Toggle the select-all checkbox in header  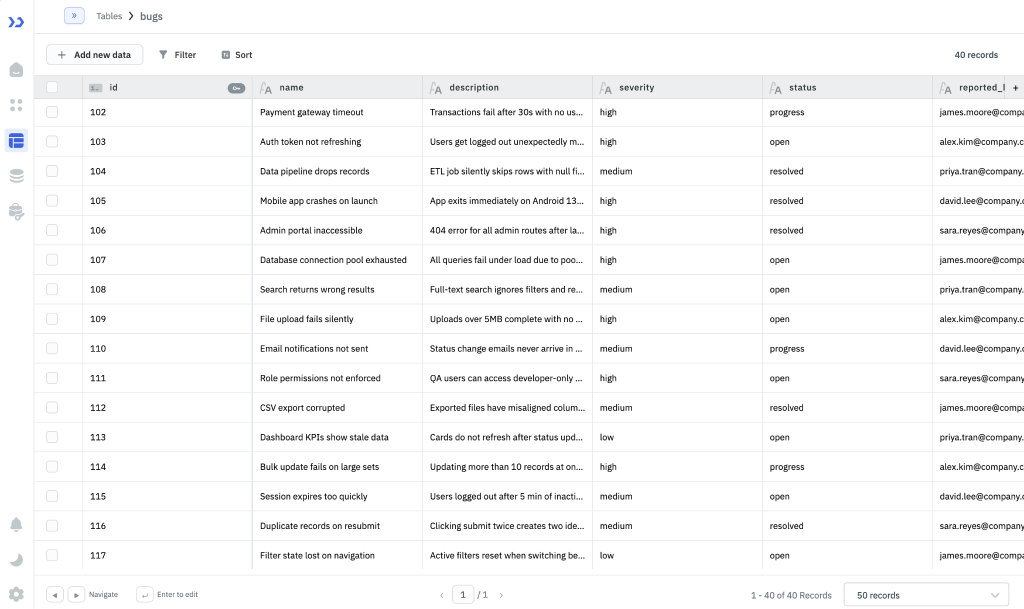(52, 87)
